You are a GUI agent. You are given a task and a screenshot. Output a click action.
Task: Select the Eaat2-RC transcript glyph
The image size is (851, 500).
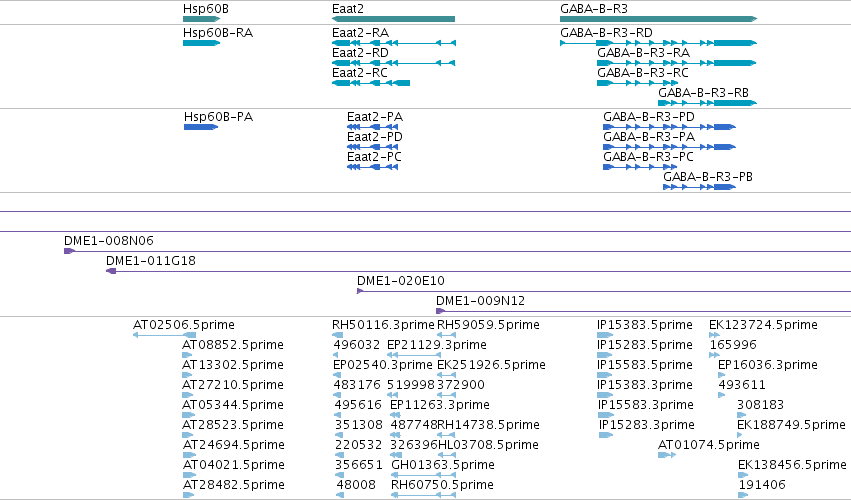tap(371, 83)
